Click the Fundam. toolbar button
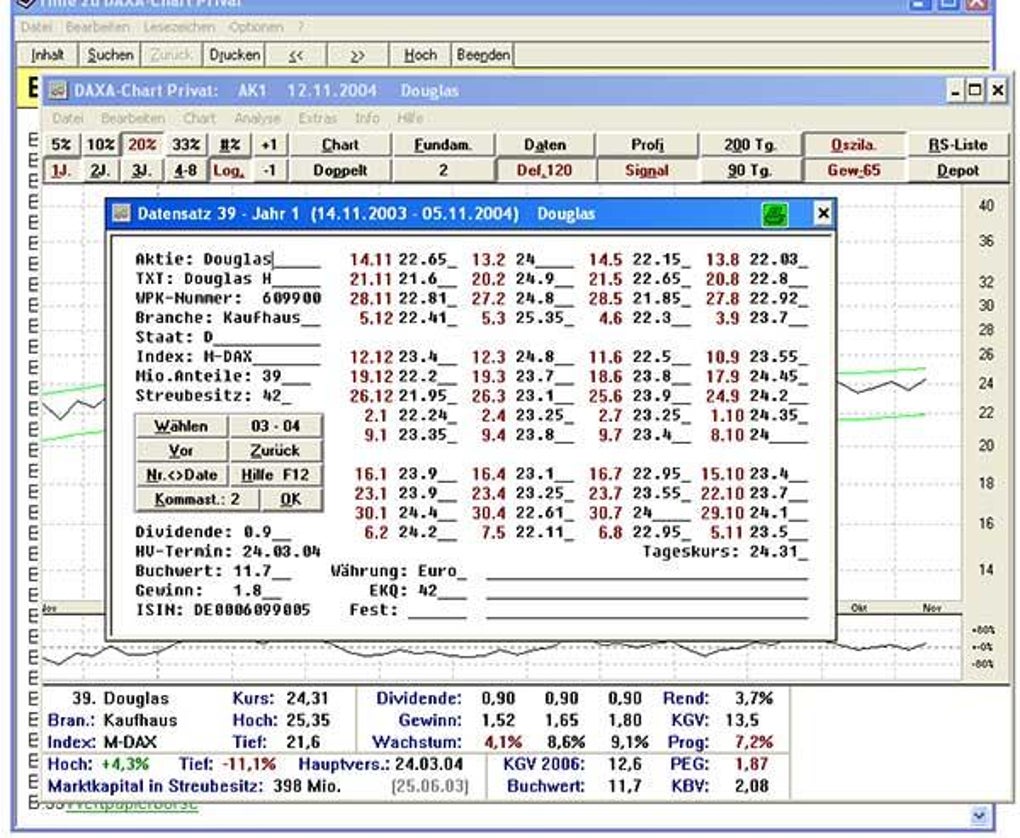This screenshot has height=838, width=1020. [x=443, y=144]
